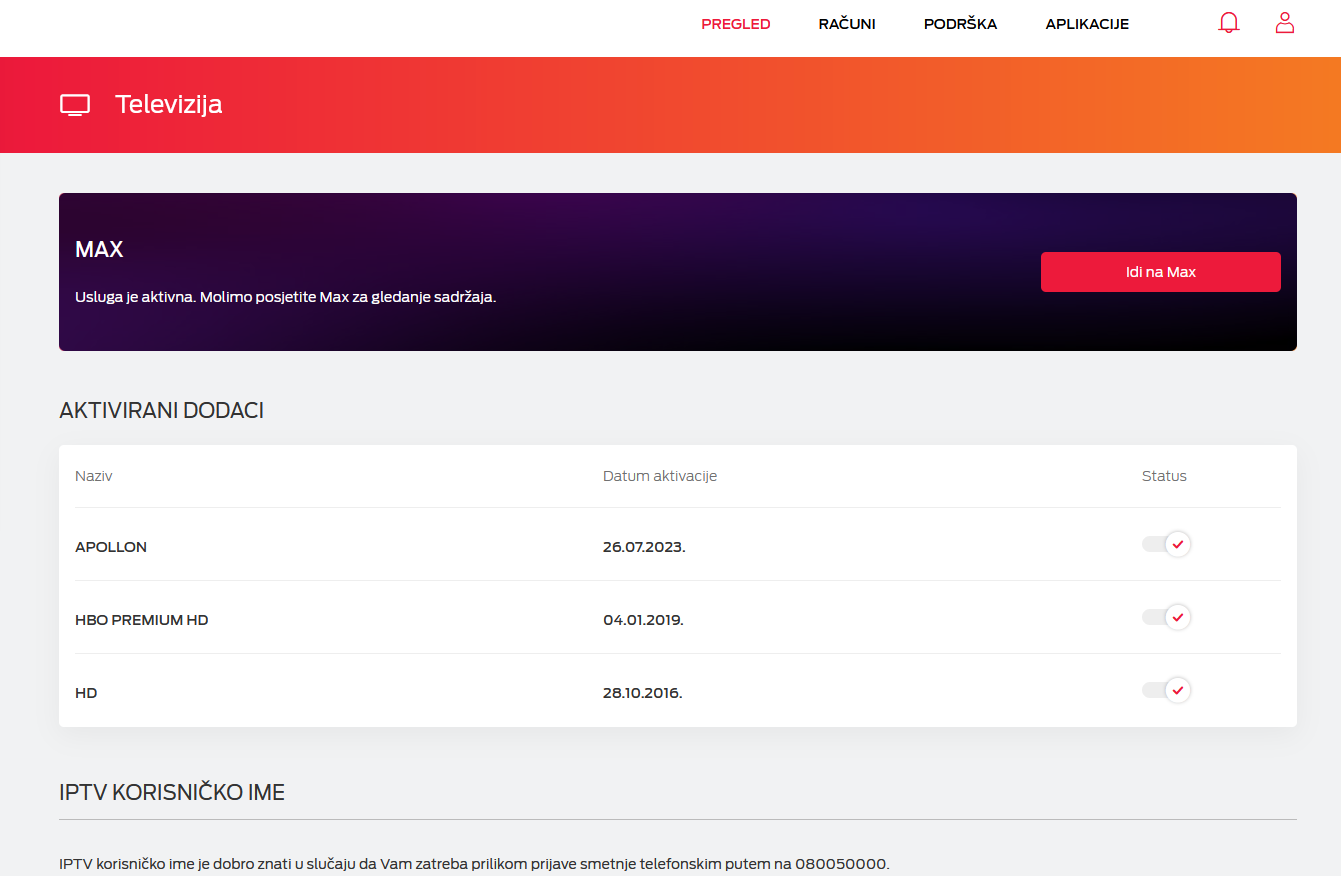Click the Televizija page title
Image resolution: width=1341 pixels, height=876 pixels.
pyautogui.click(x=169, y=104)
